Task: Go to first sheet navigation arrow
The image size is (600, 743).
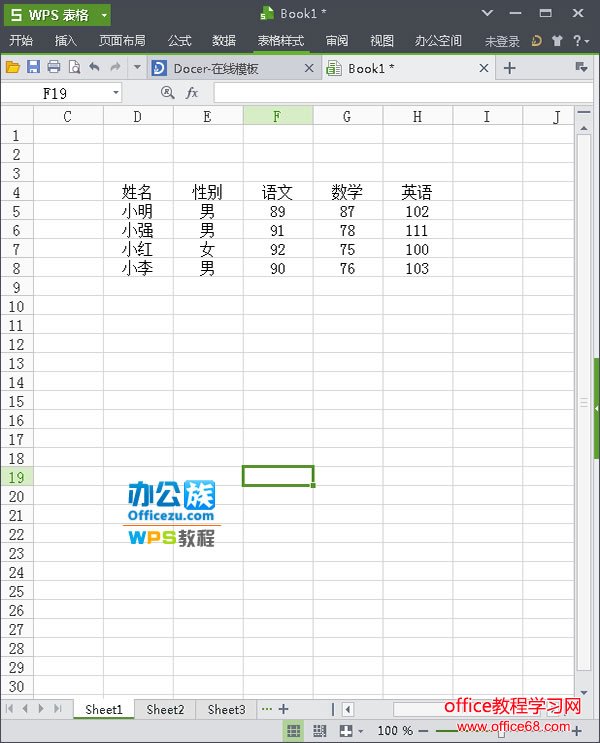Action: point(9,708)
